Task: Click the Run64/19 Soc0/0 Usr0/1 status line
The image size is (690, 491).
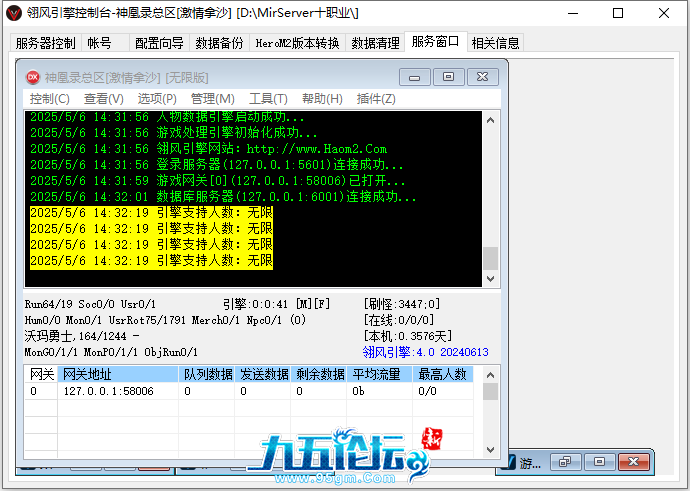Action: [90, 304]
